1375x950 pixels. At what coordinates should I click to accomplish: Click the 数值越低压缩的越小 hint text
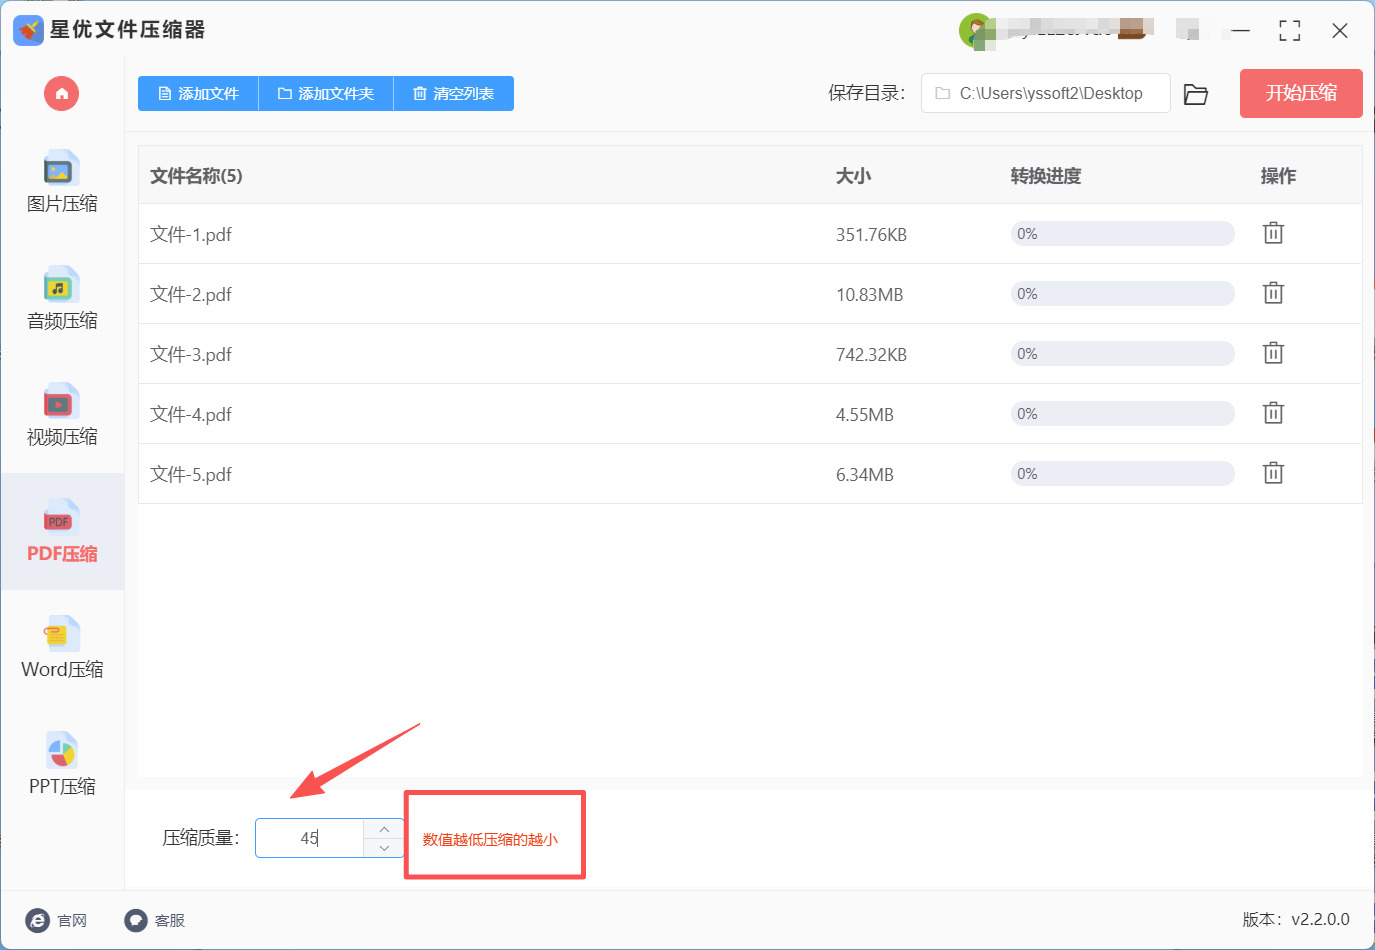pos(490,840)
